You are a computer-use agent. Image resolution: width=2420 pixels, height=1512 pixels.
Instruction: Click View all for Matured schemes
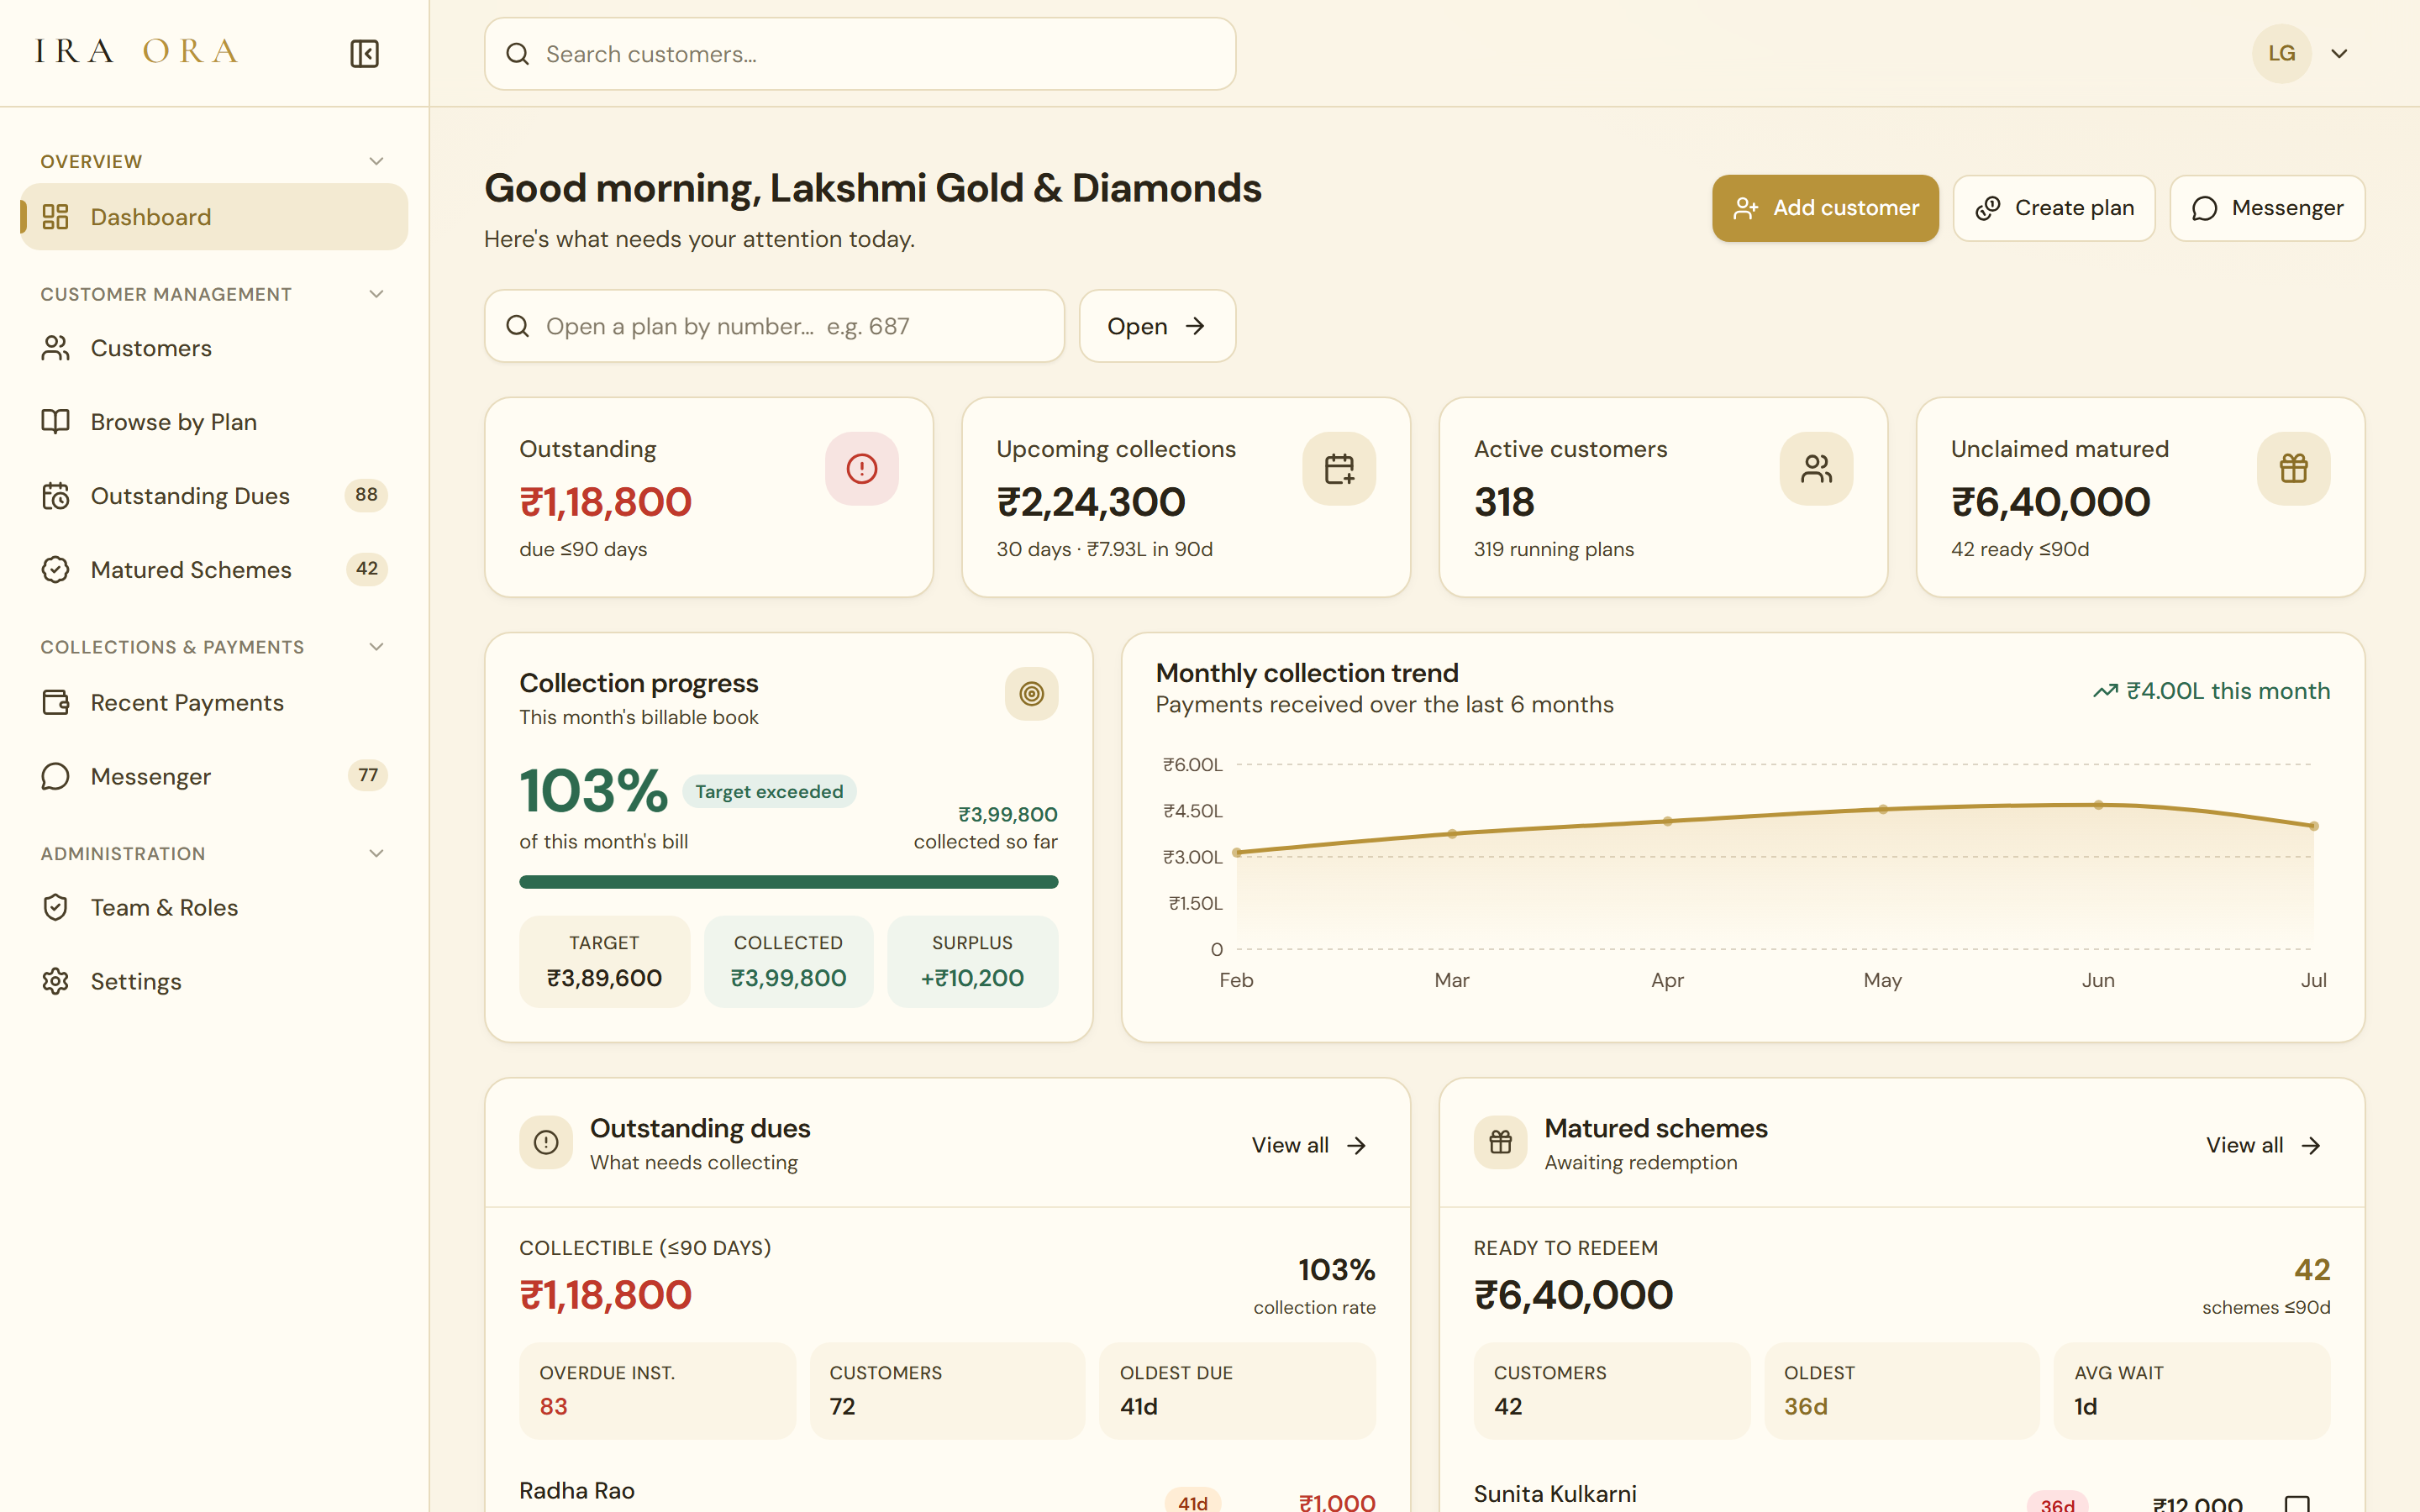point(2263,1146)
